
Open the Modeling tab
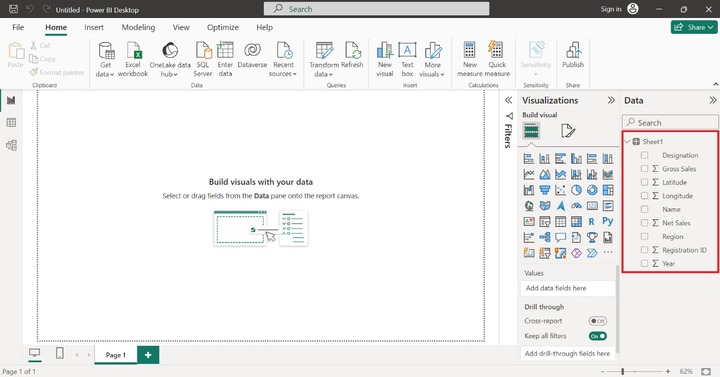(x=138, y=27)
